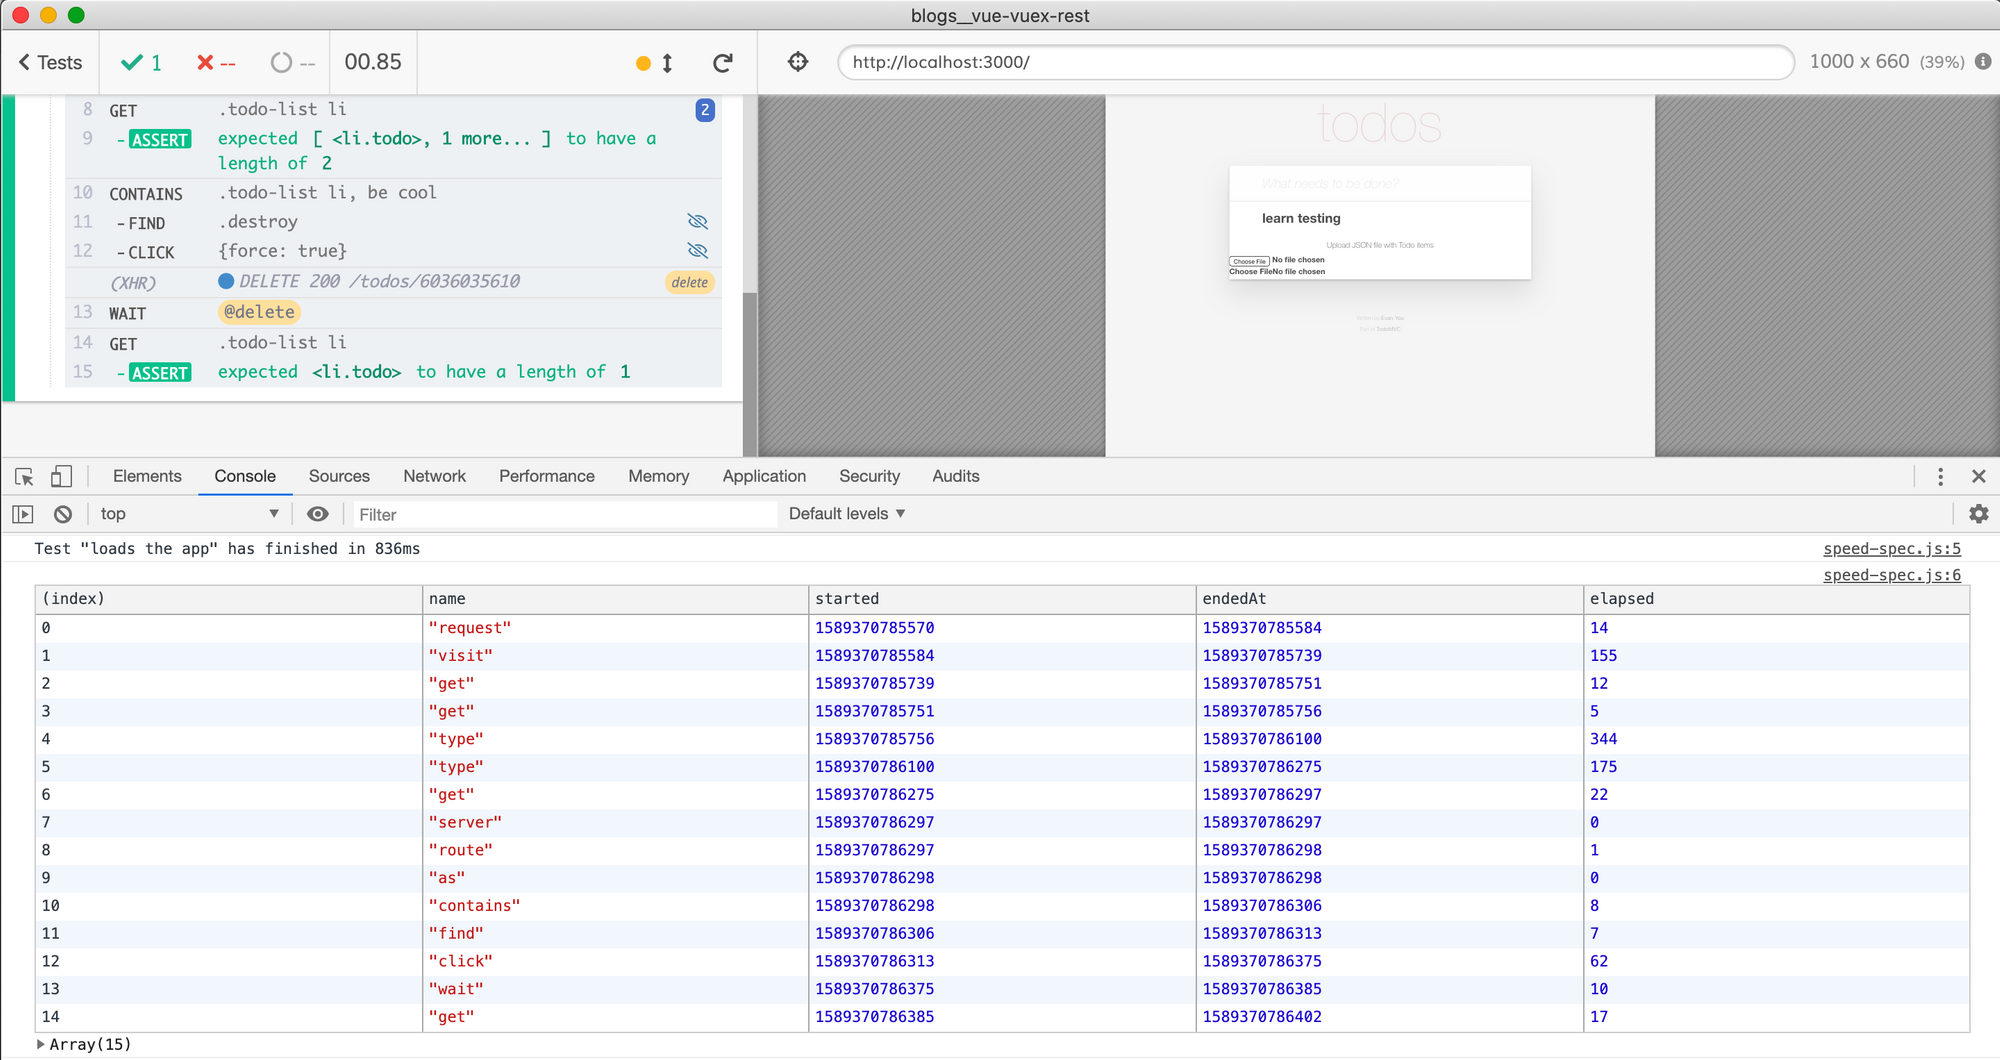This screenshot has height=1060, width=2000.
Task: Open the Default levels dropdown
Action: coord(846,514)
